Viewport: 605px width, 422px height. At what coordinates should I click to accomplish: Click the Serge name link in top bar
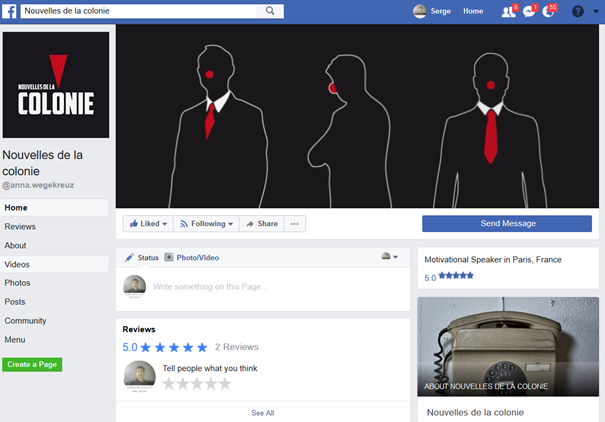point(441,11)
